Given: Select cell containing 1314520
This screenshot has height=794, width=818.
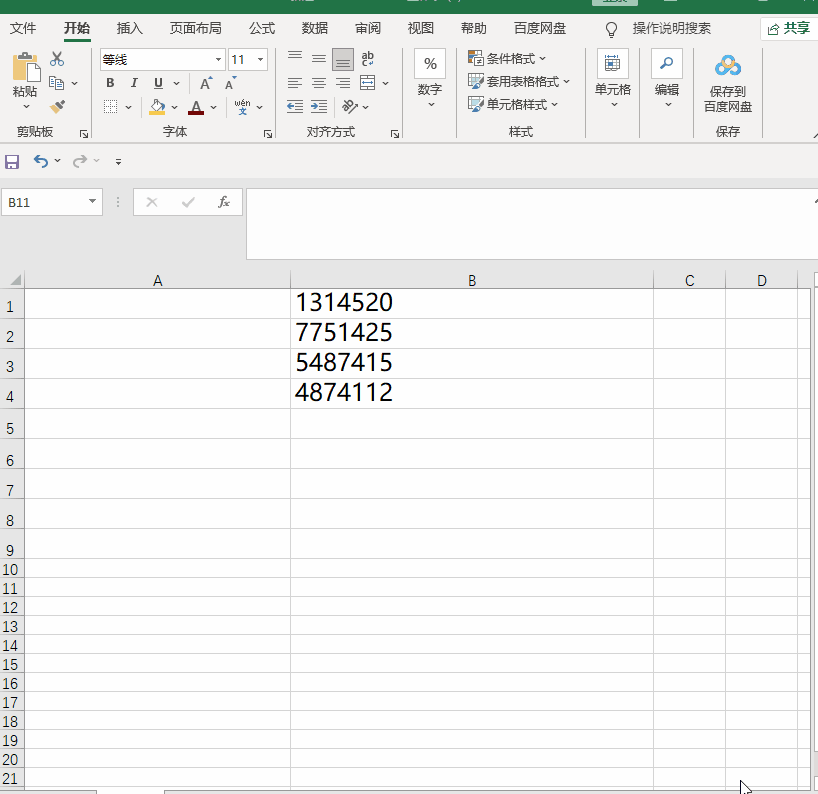Looking at the screenshot, I should [x=472, y=304].
